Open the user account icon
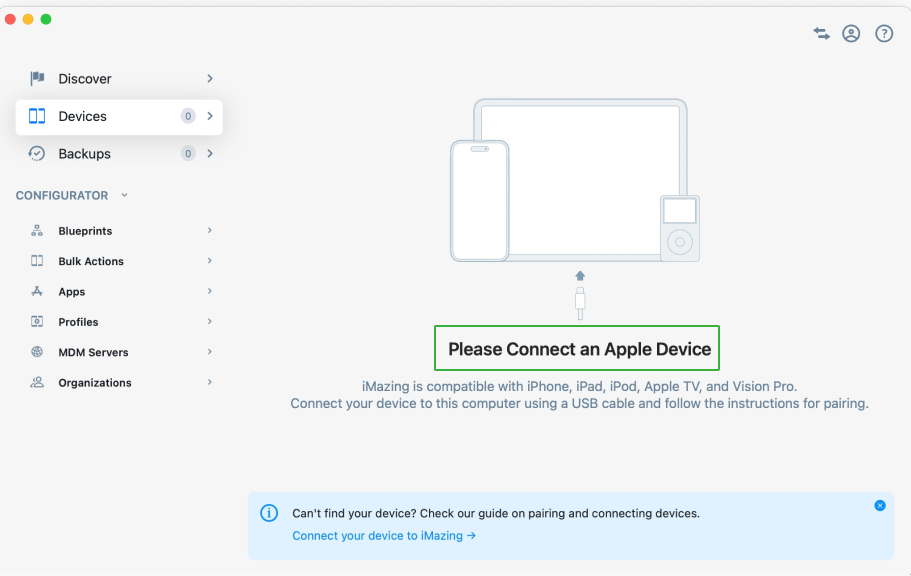 tap(851, 33)
